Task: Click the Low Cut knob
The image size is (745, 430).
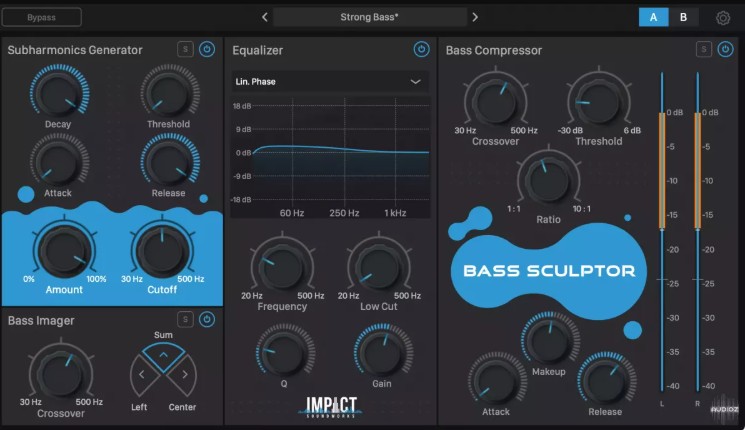Action: point(379,267)
